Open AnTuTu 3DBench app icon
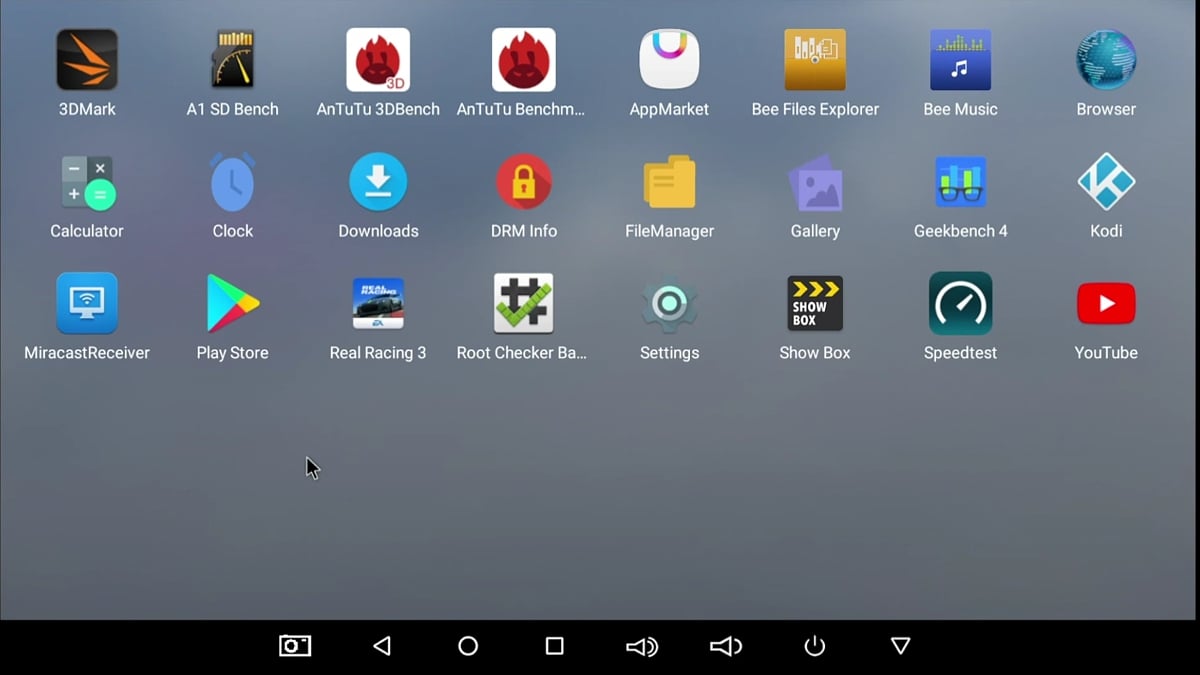The image size is (1200, 675). click(x=378, y=60)
